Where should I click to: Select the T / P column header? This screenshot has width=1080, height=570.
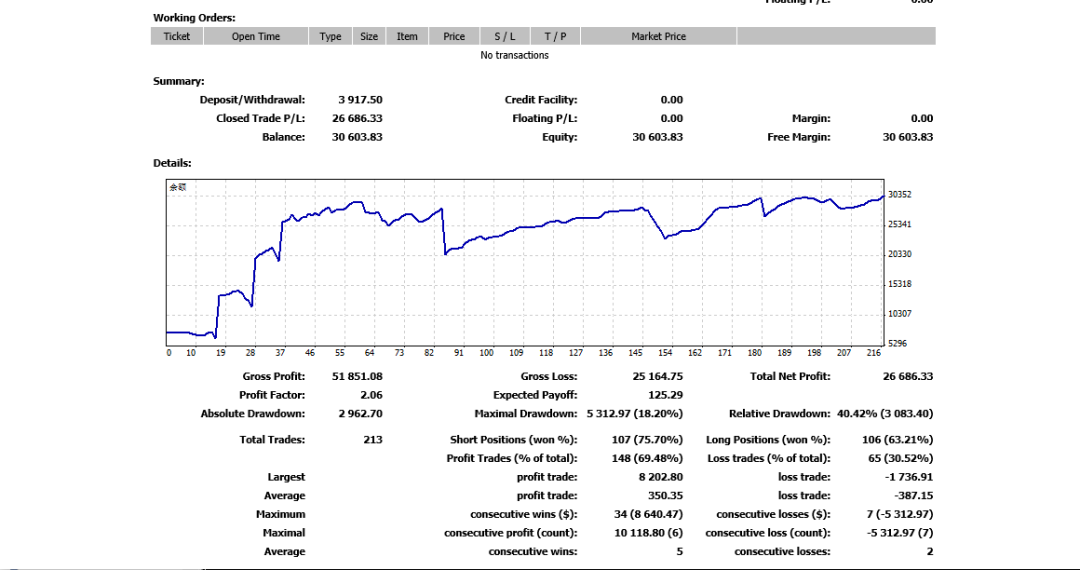pos(555,36)
